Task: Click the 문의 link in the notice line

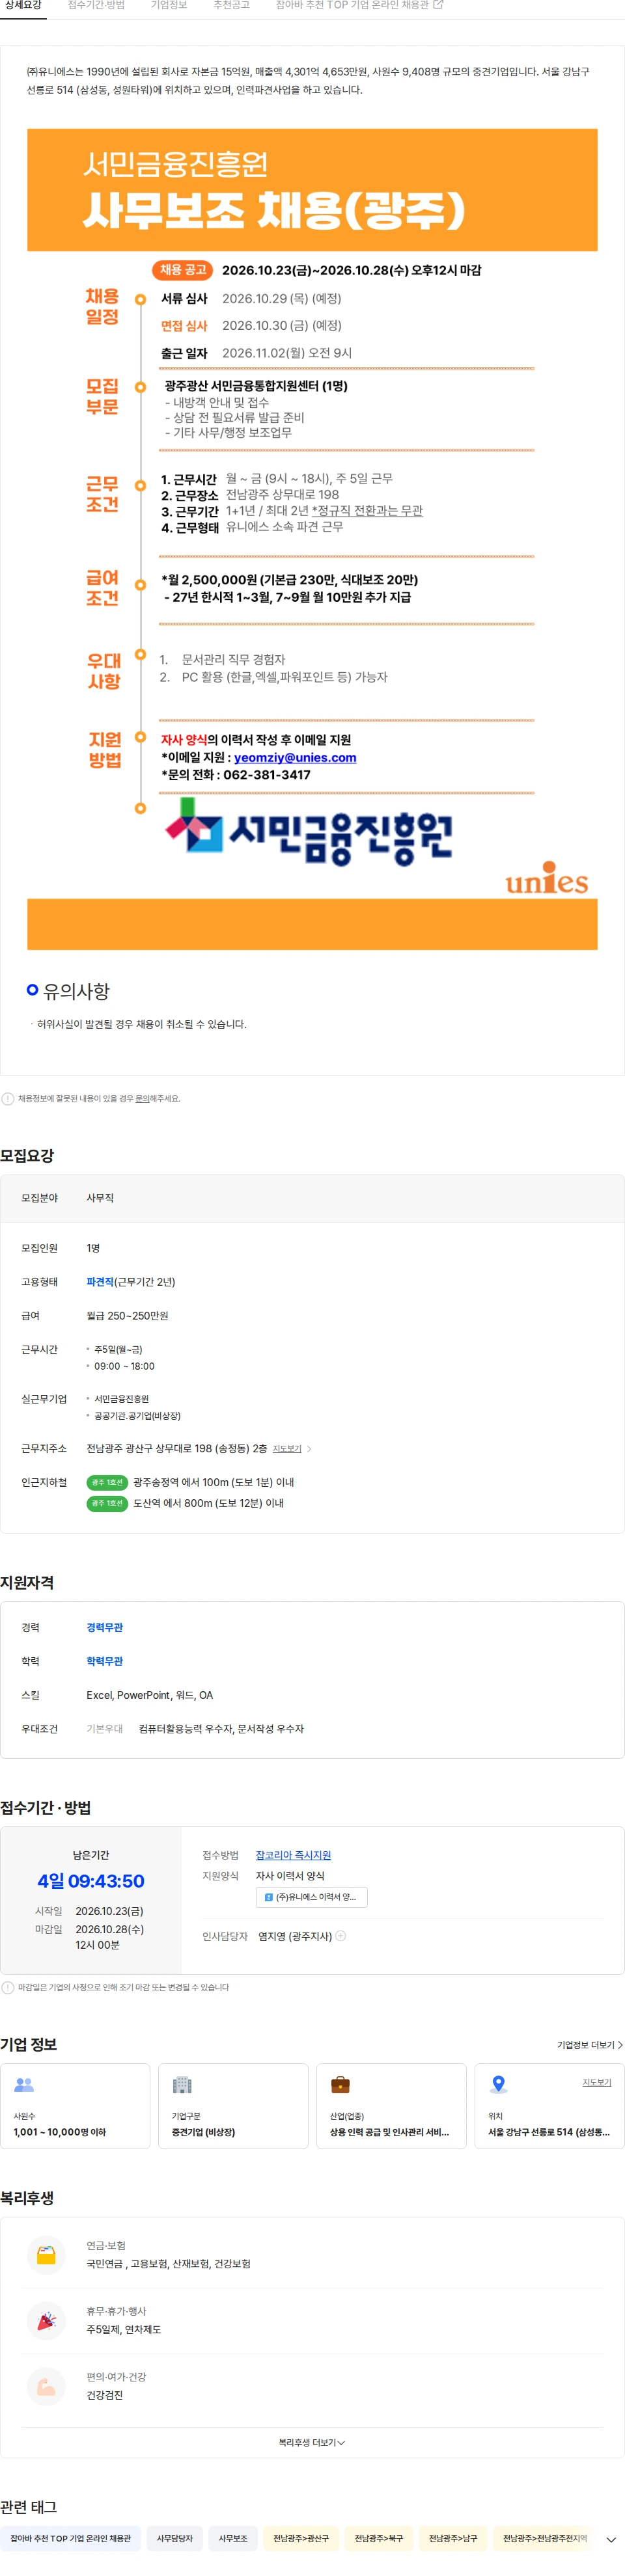Action: 142,1099
